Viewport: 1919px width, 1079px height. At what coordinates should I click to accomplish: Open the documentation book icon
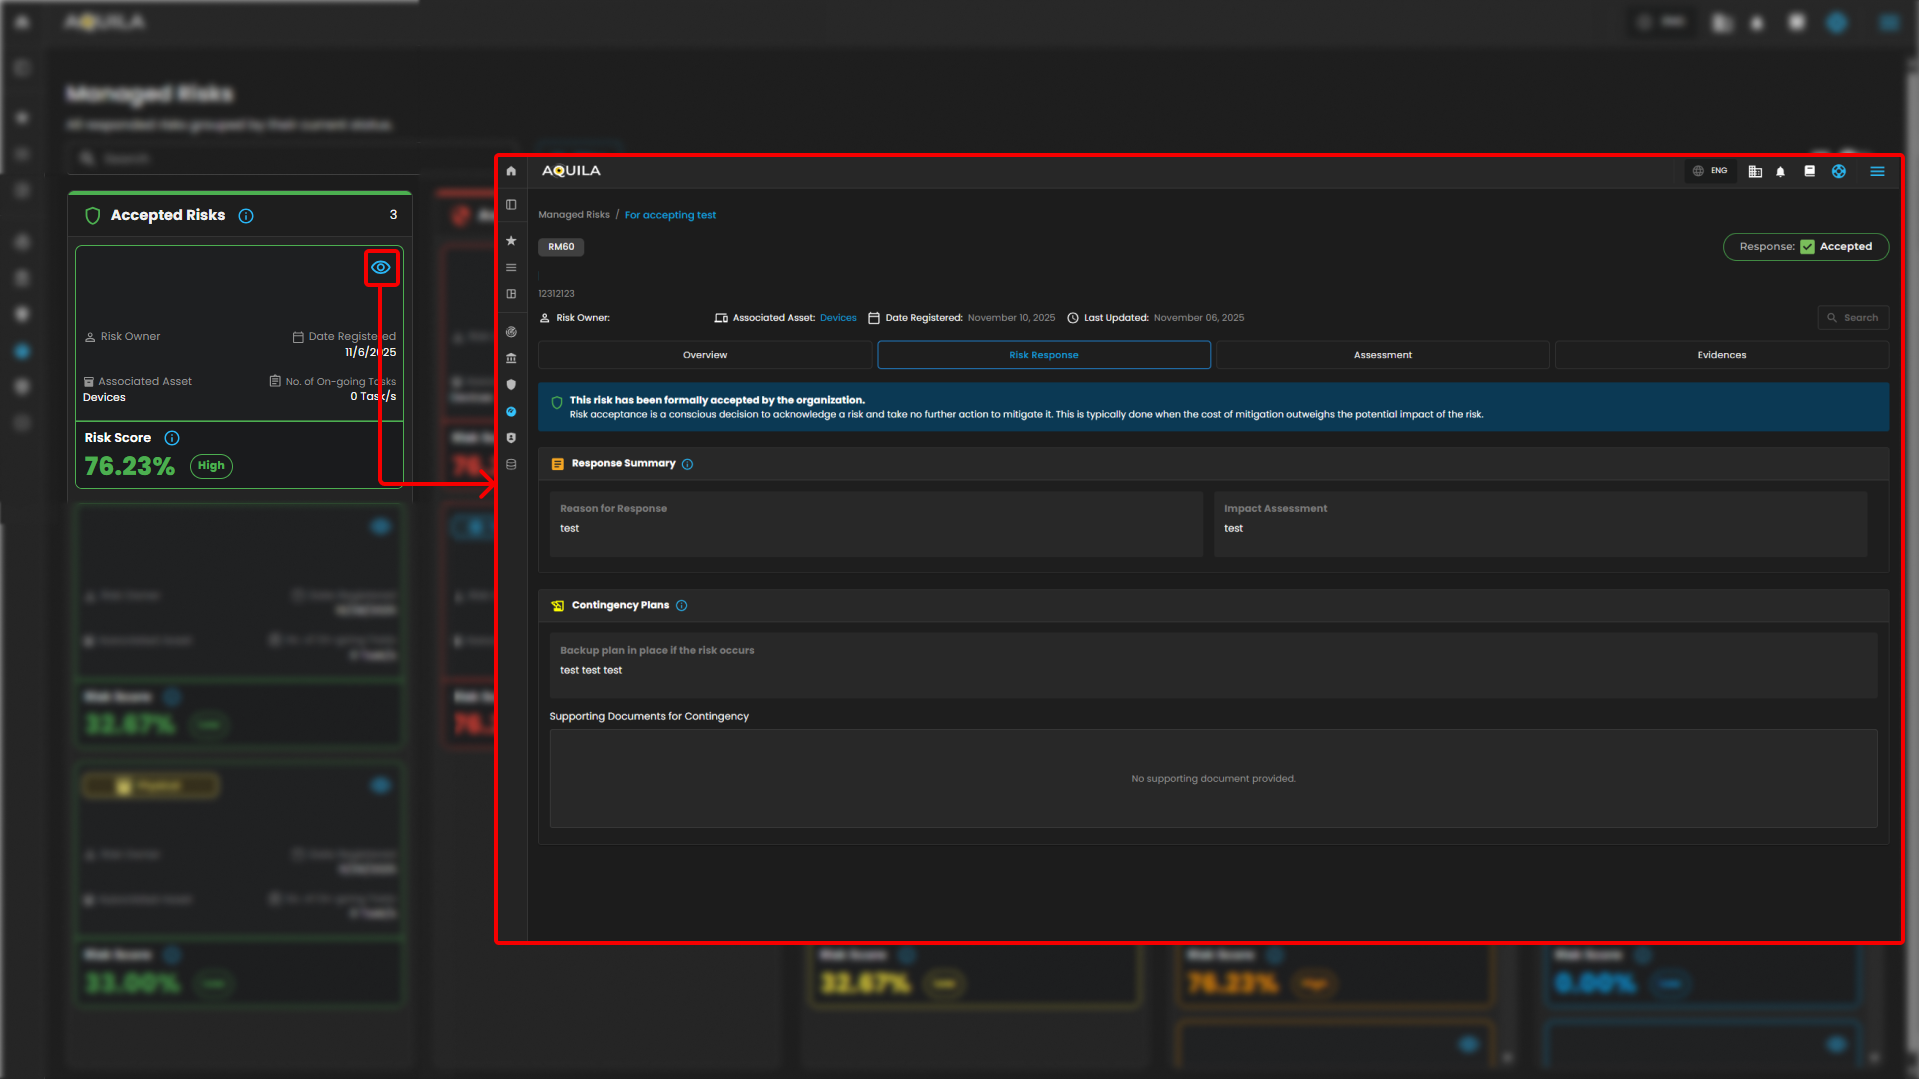click(x=1809, y=171)
